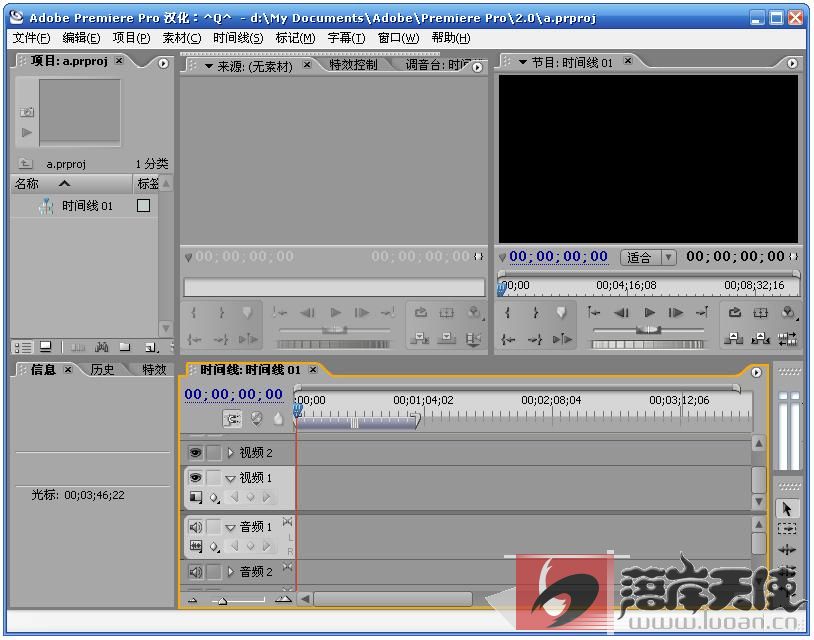Open the 适合 zoom level dropdown
The image size is (814, 640).
tap(647, 257)
